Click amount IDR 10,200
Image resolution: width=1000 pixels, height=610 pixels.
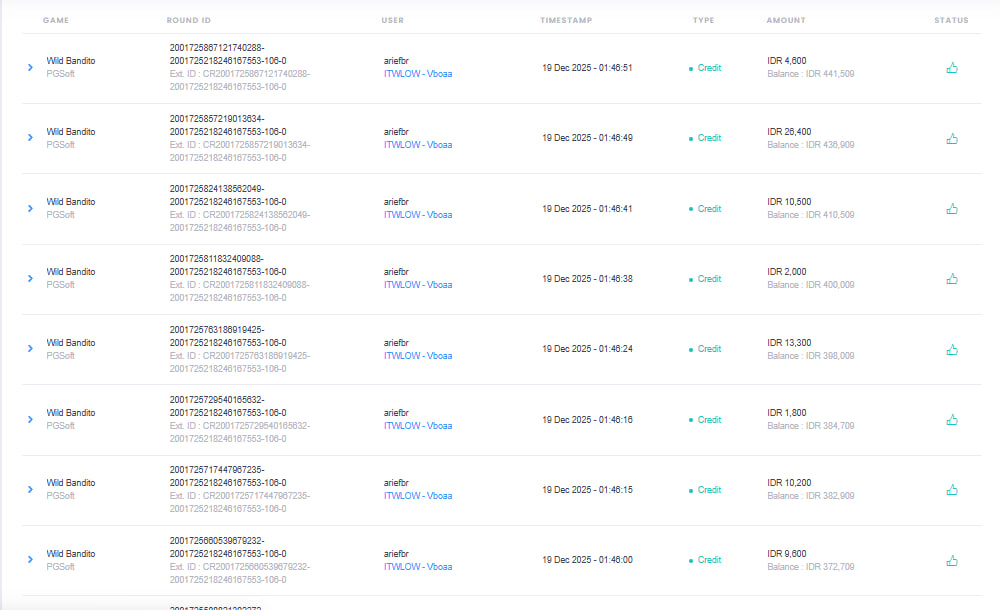[x=790, y=483]
